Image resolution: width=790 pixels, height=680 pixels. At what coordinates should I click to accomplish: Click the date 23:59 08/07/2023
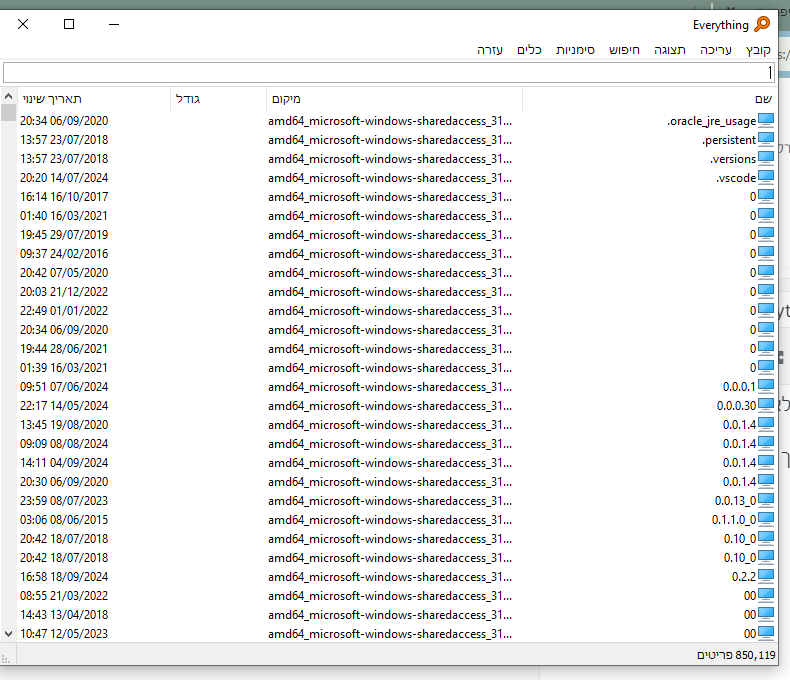pos(64,501)
